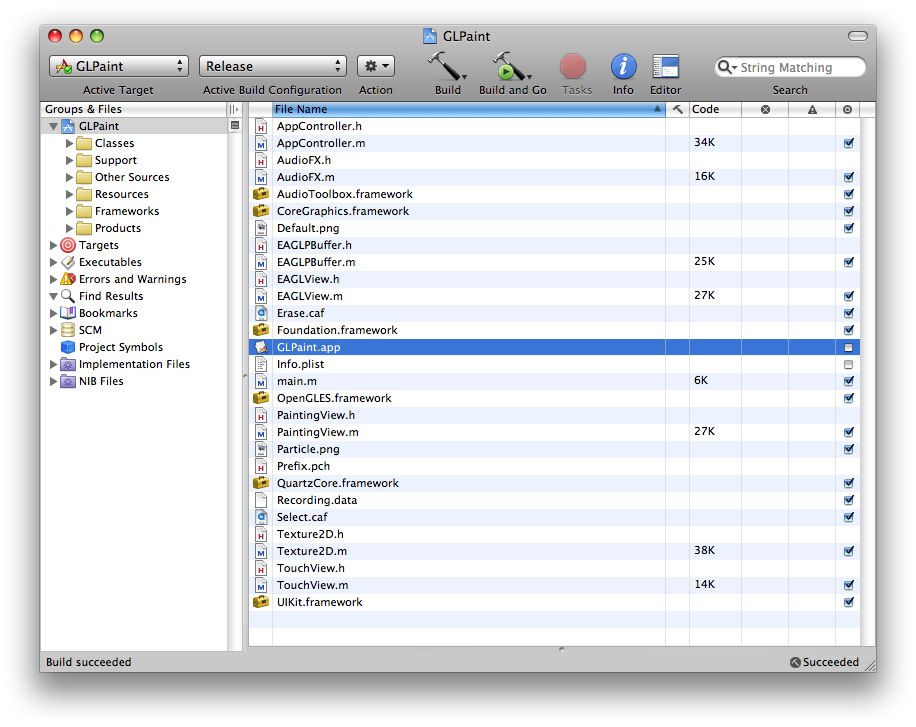916x727 pixels.
Task: Toggle target checkbox for main.m
Action: pyautogui.click(x=849, y=381)
